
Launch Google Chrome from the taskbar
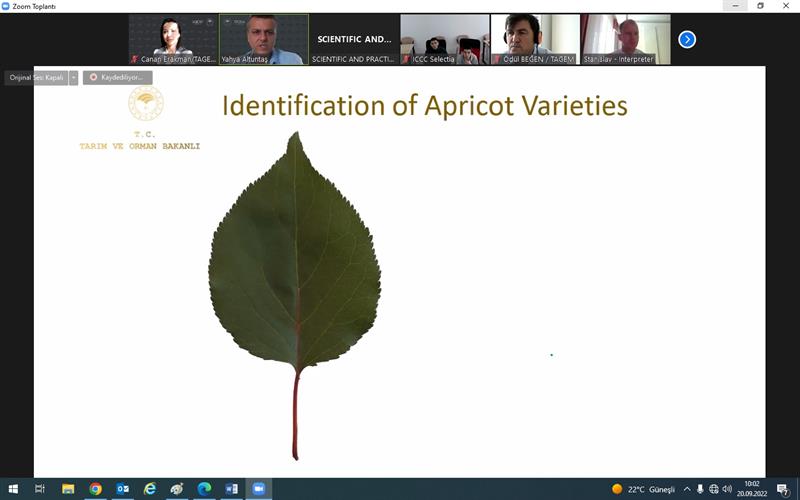tap(95, 489)
